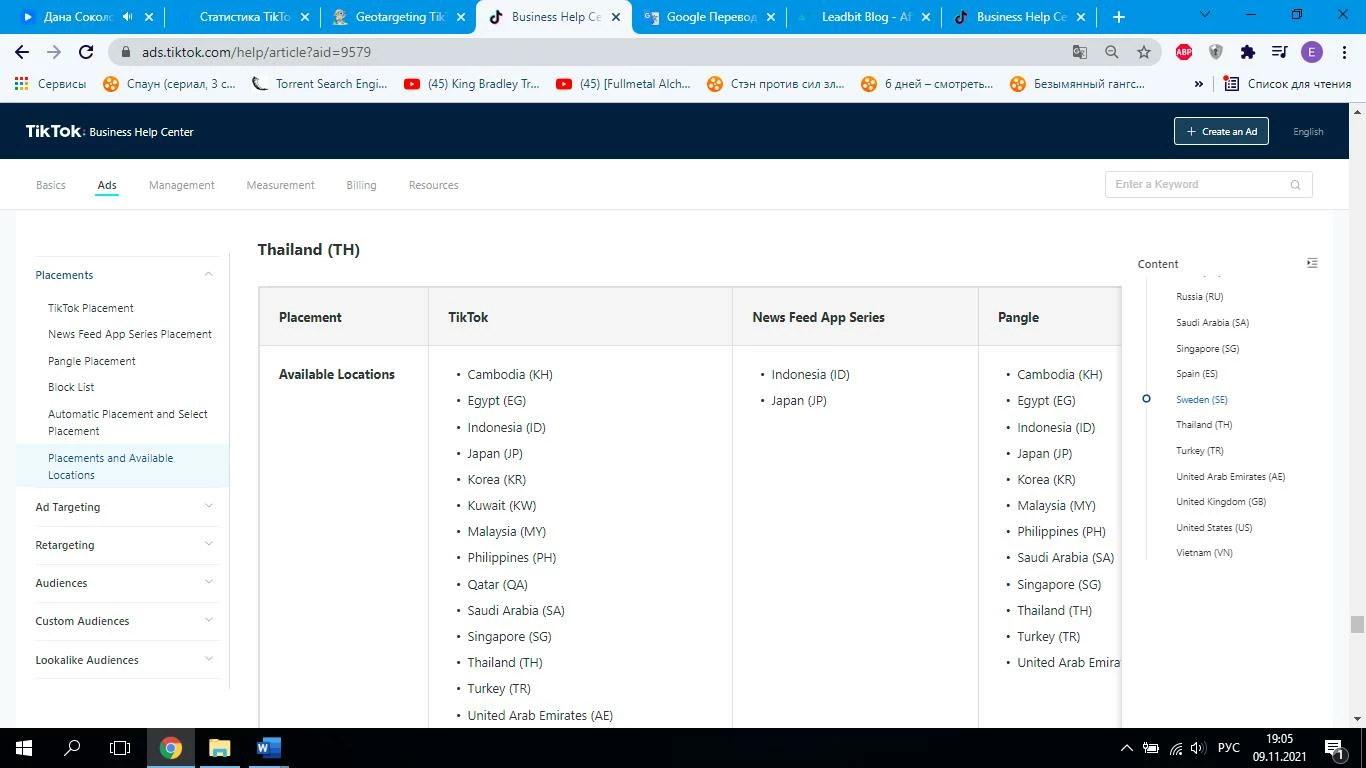Open the Список для чтения reading list
Image resolution: width=1366 pixels, height=768 pixels.
(1287, 84)
